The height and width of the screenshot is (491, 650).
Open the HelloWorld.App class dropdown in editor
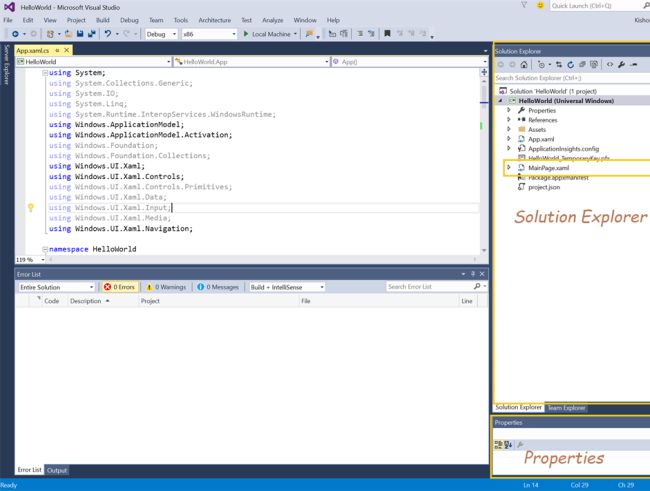[x=252, y=62]
